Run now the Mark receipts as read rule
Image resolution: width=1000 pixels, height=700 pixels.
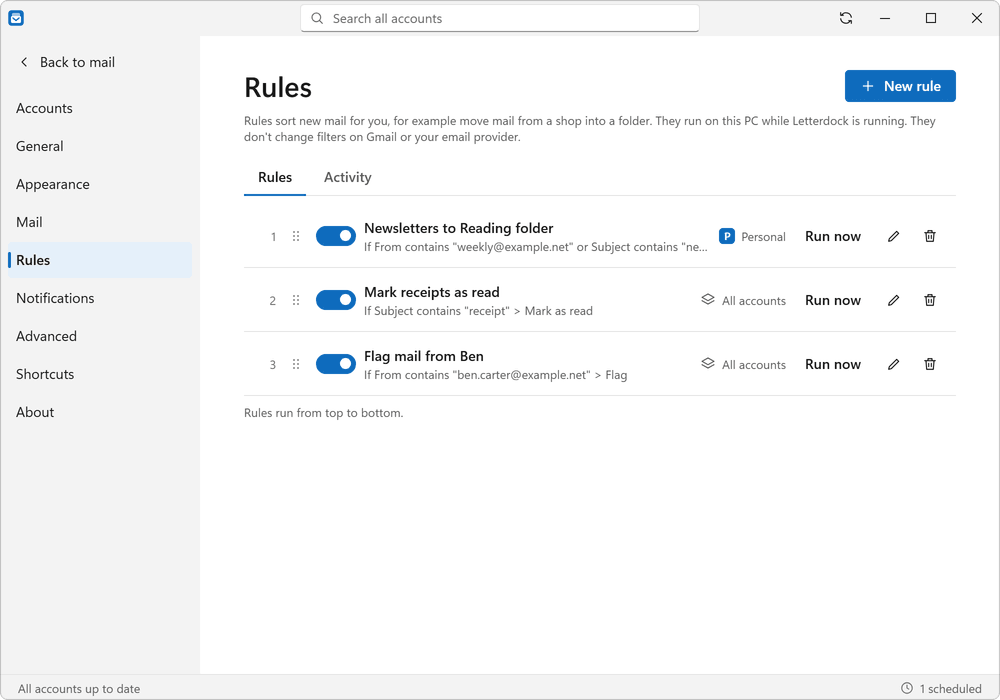[x=833, y=300]
